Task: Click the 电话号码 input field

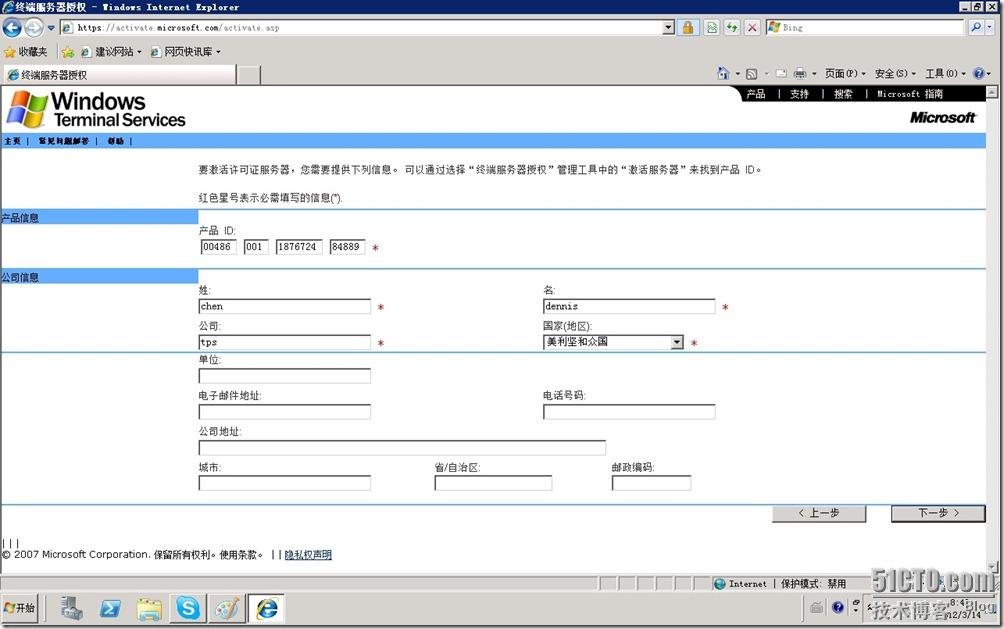Action: [629, 412]
